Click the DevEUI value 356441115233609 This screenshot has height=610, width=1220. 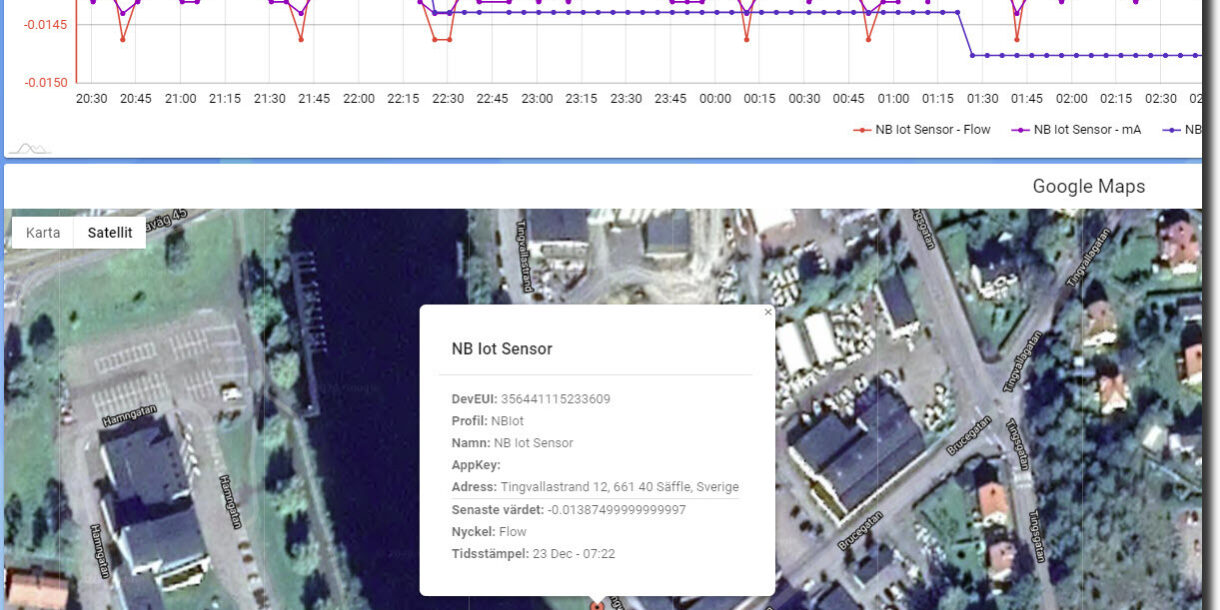pos(555,399)
